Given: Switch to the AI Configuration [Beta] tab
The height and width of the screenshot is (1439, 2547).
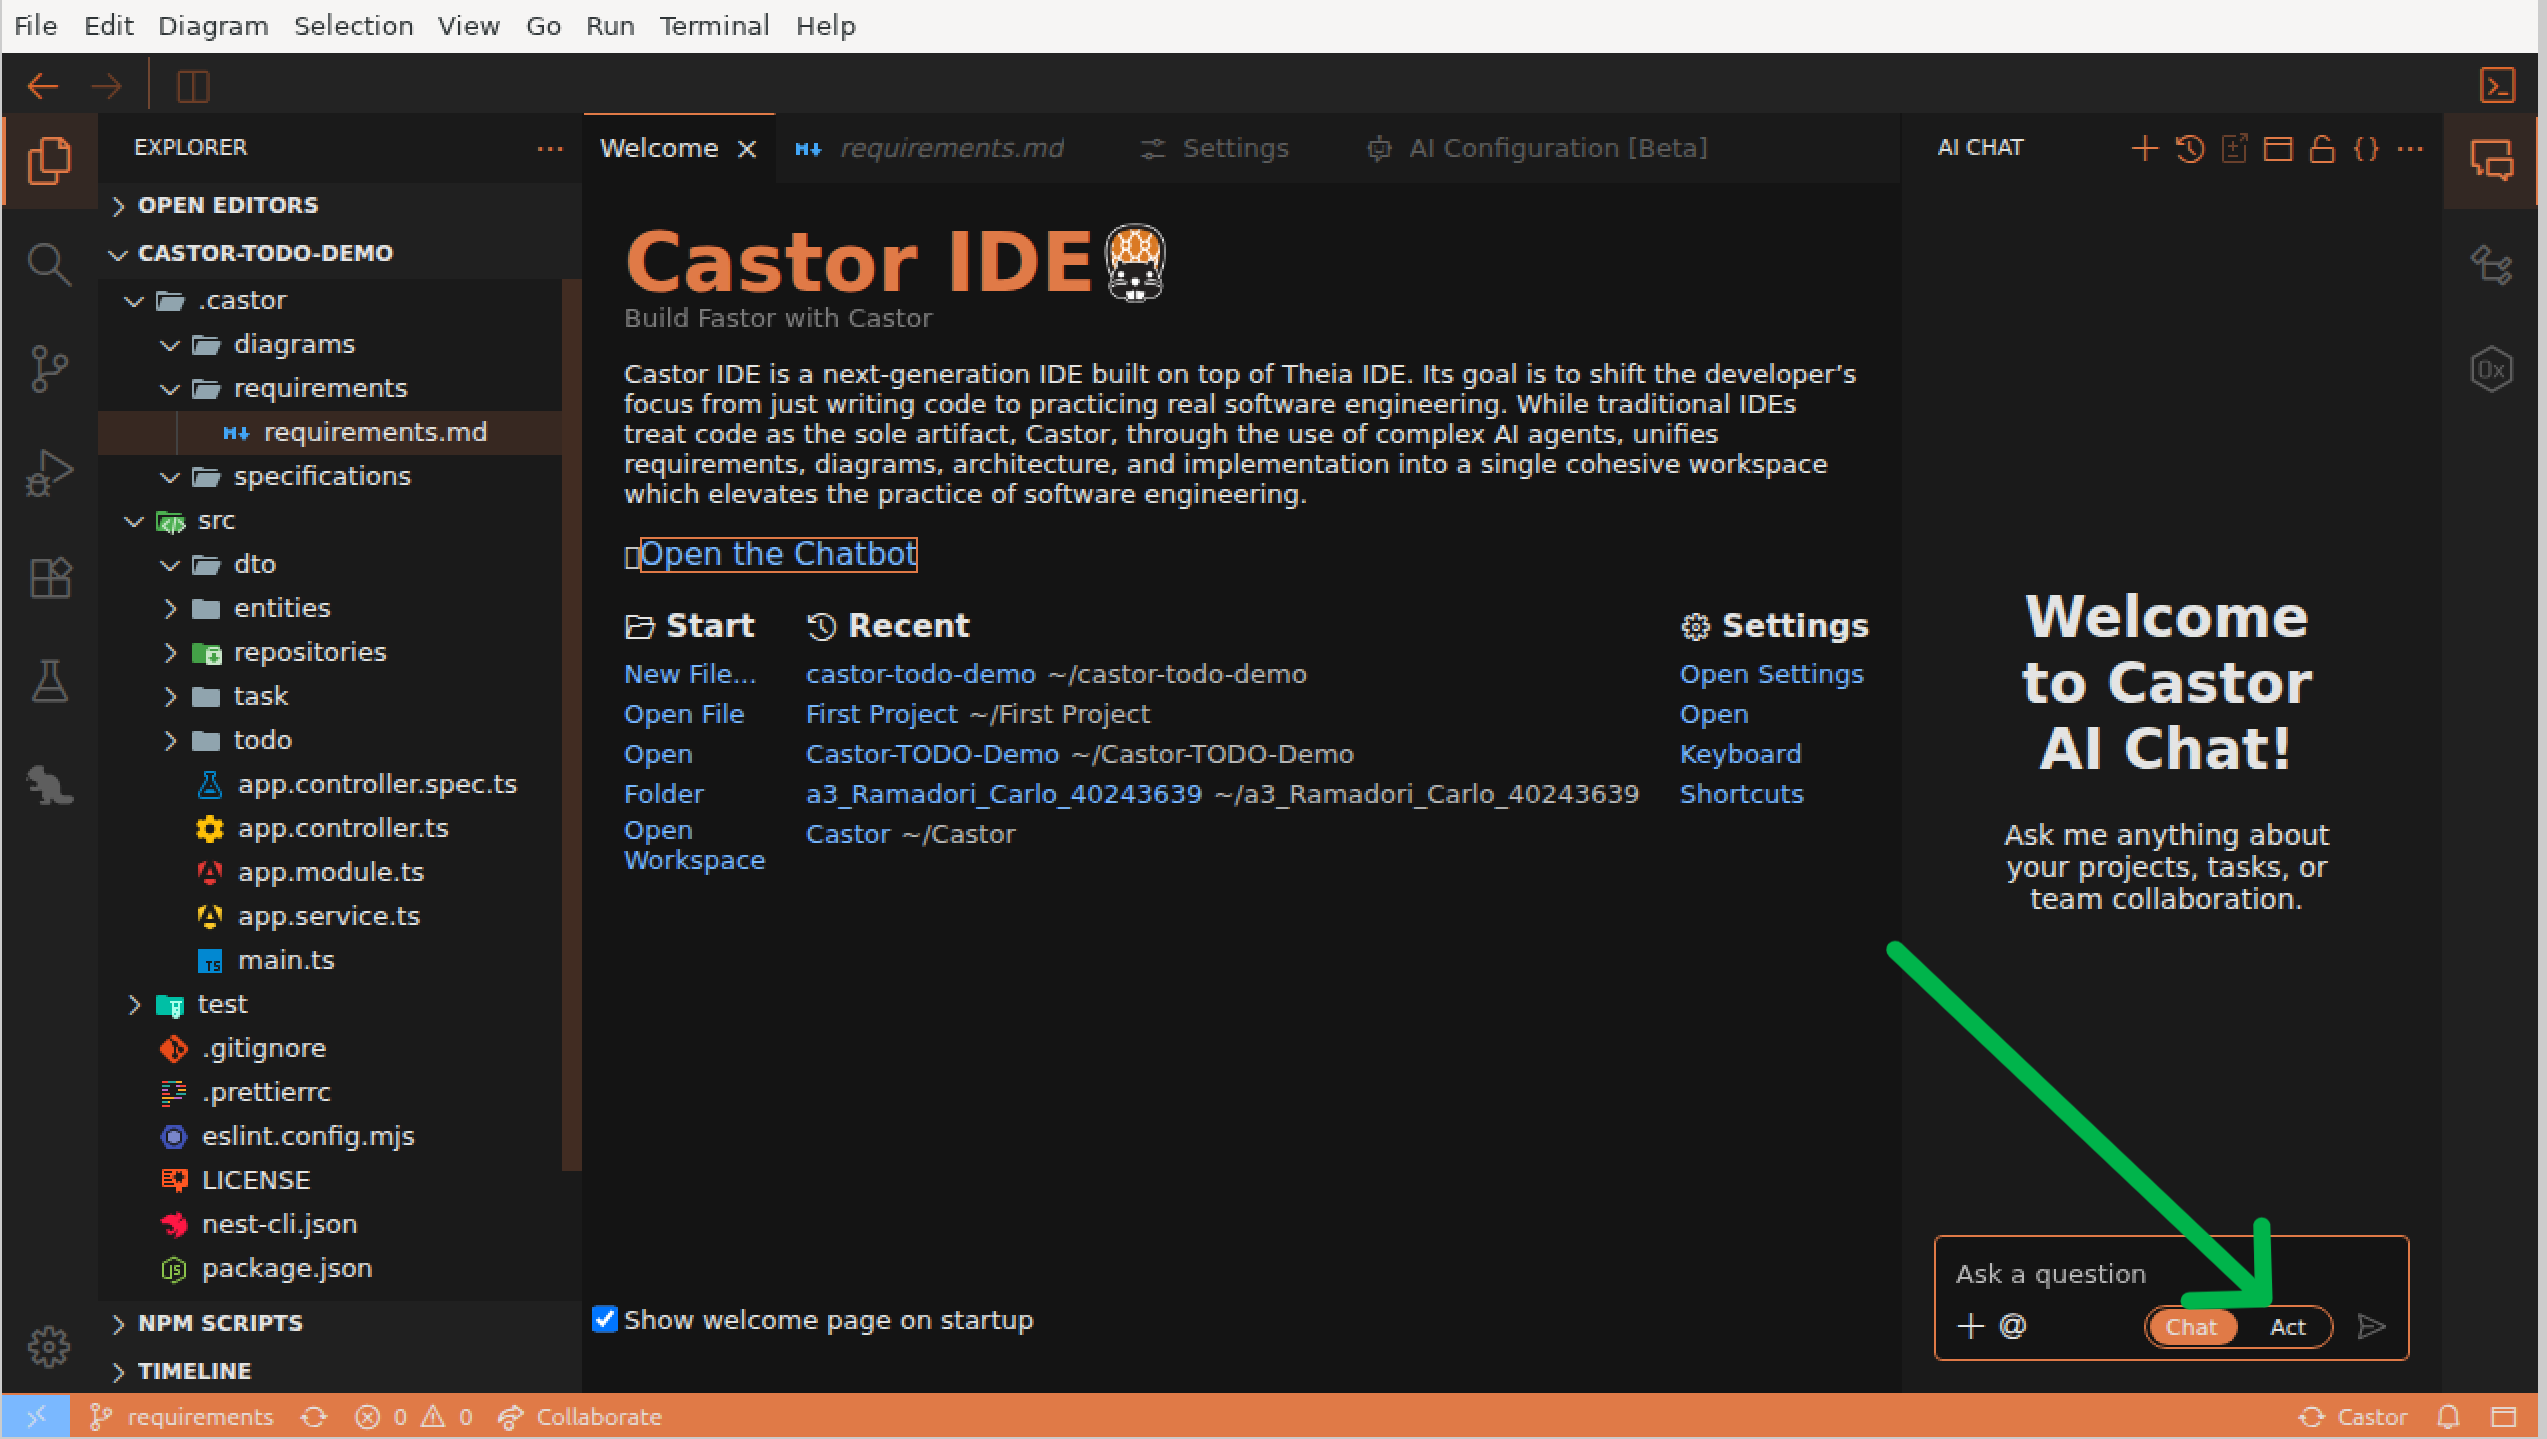Looking at the screenshot, I should (1557, 148).
